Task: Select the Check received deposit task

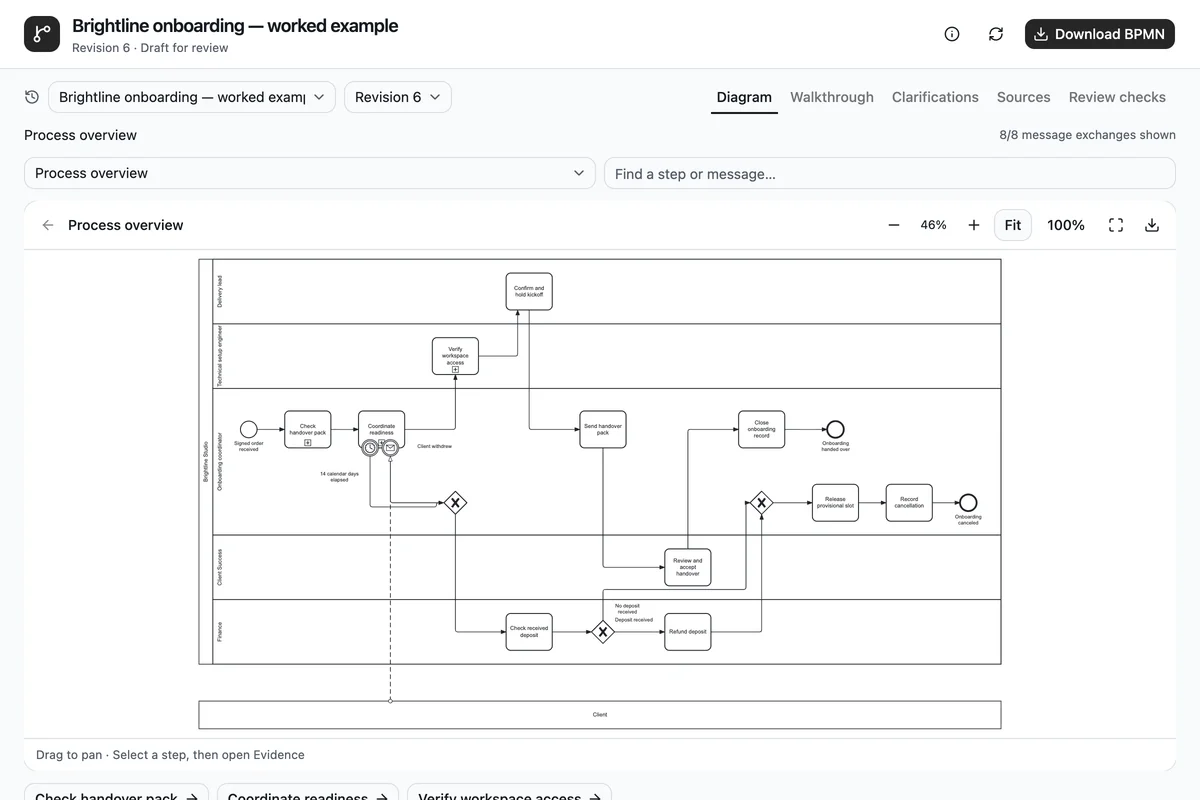Action: 529,632
